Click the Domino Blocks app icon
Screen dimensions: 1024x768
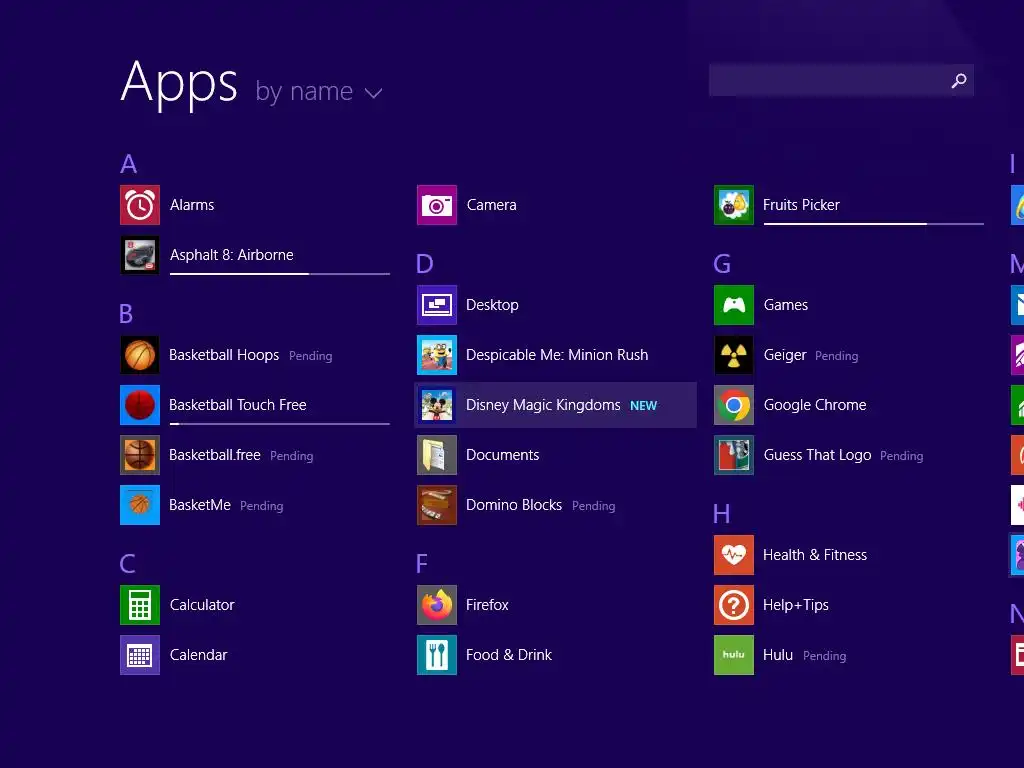437,505
